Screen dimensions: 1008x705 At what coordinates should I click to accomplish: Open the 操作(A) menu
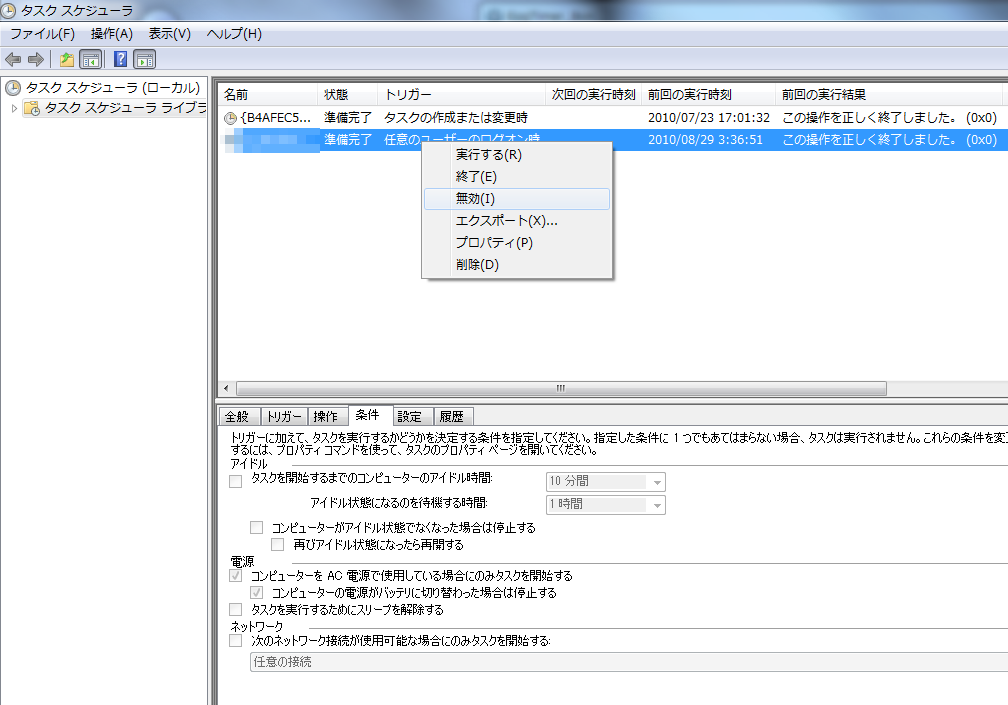coord(111,34)
